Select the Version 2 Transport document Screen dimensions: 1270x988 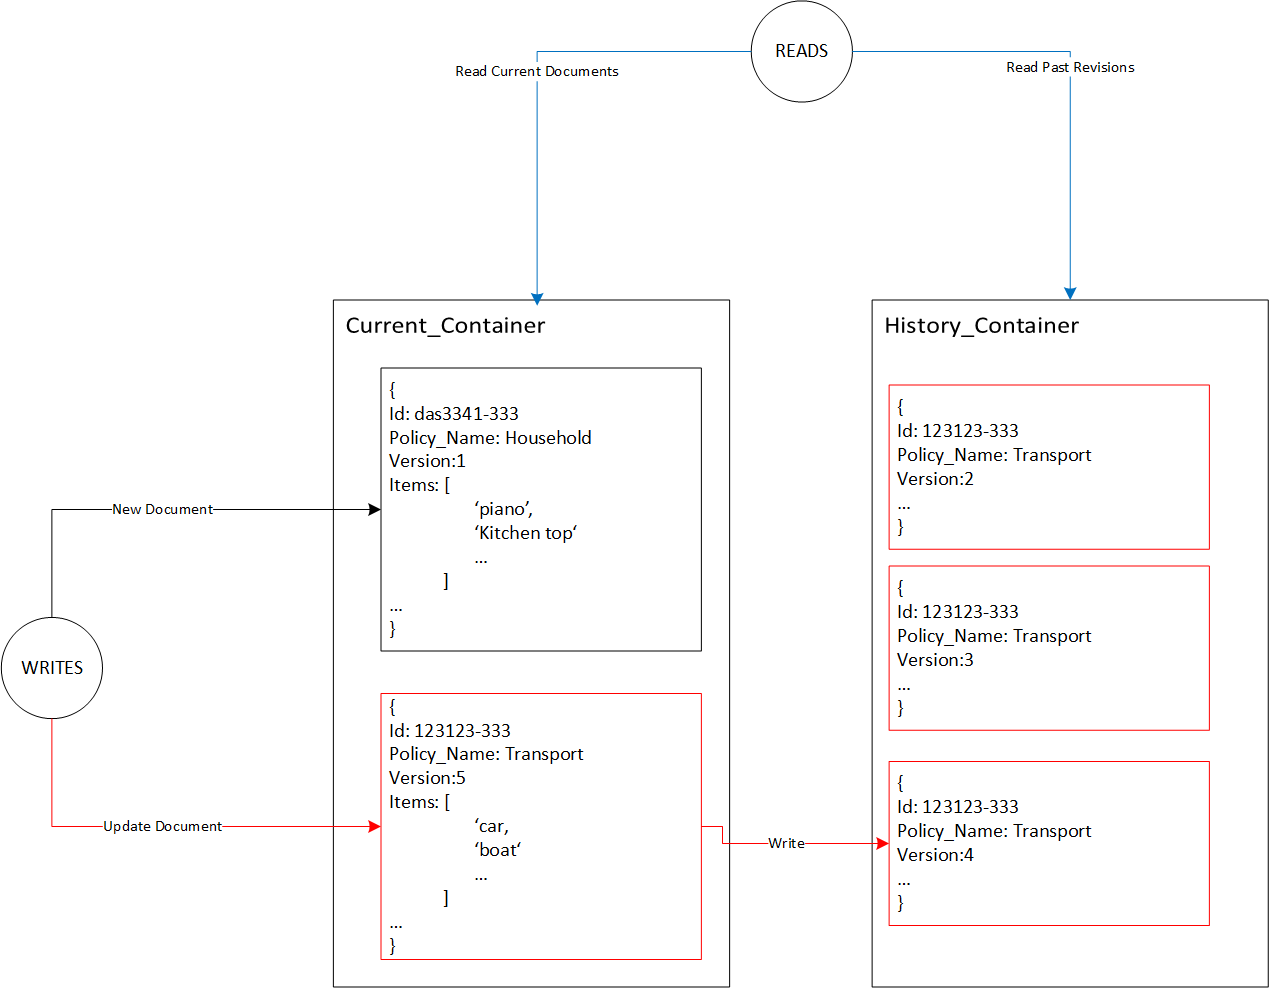1048,466
